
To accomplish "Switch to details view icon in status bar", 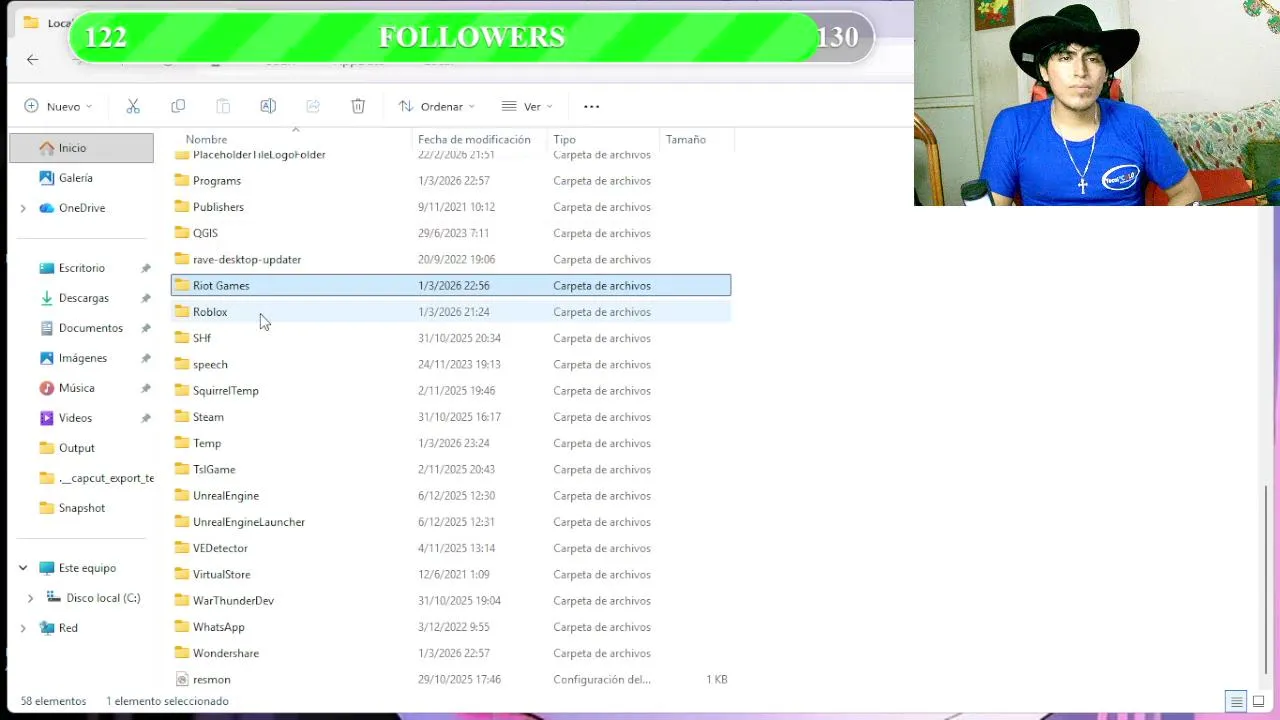I will pyautogui.click(x=1236, y=701).
